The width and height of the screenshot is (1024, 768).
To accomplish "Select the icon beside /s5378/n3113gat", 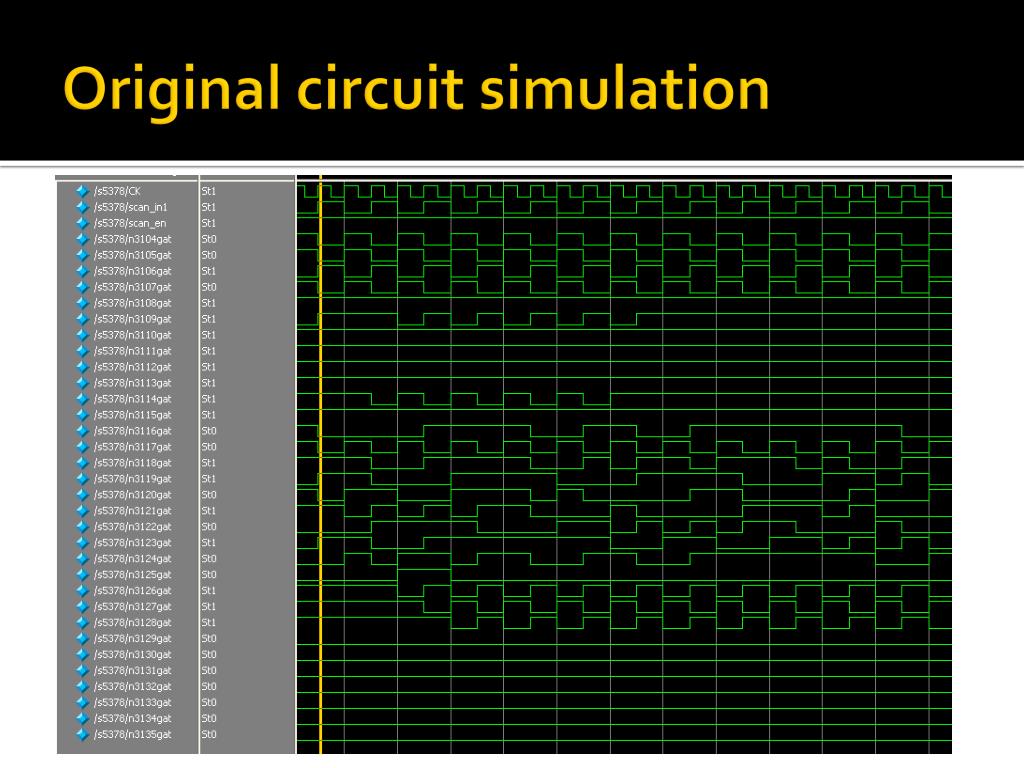I will pyautogui.click(x=82, y=383).
